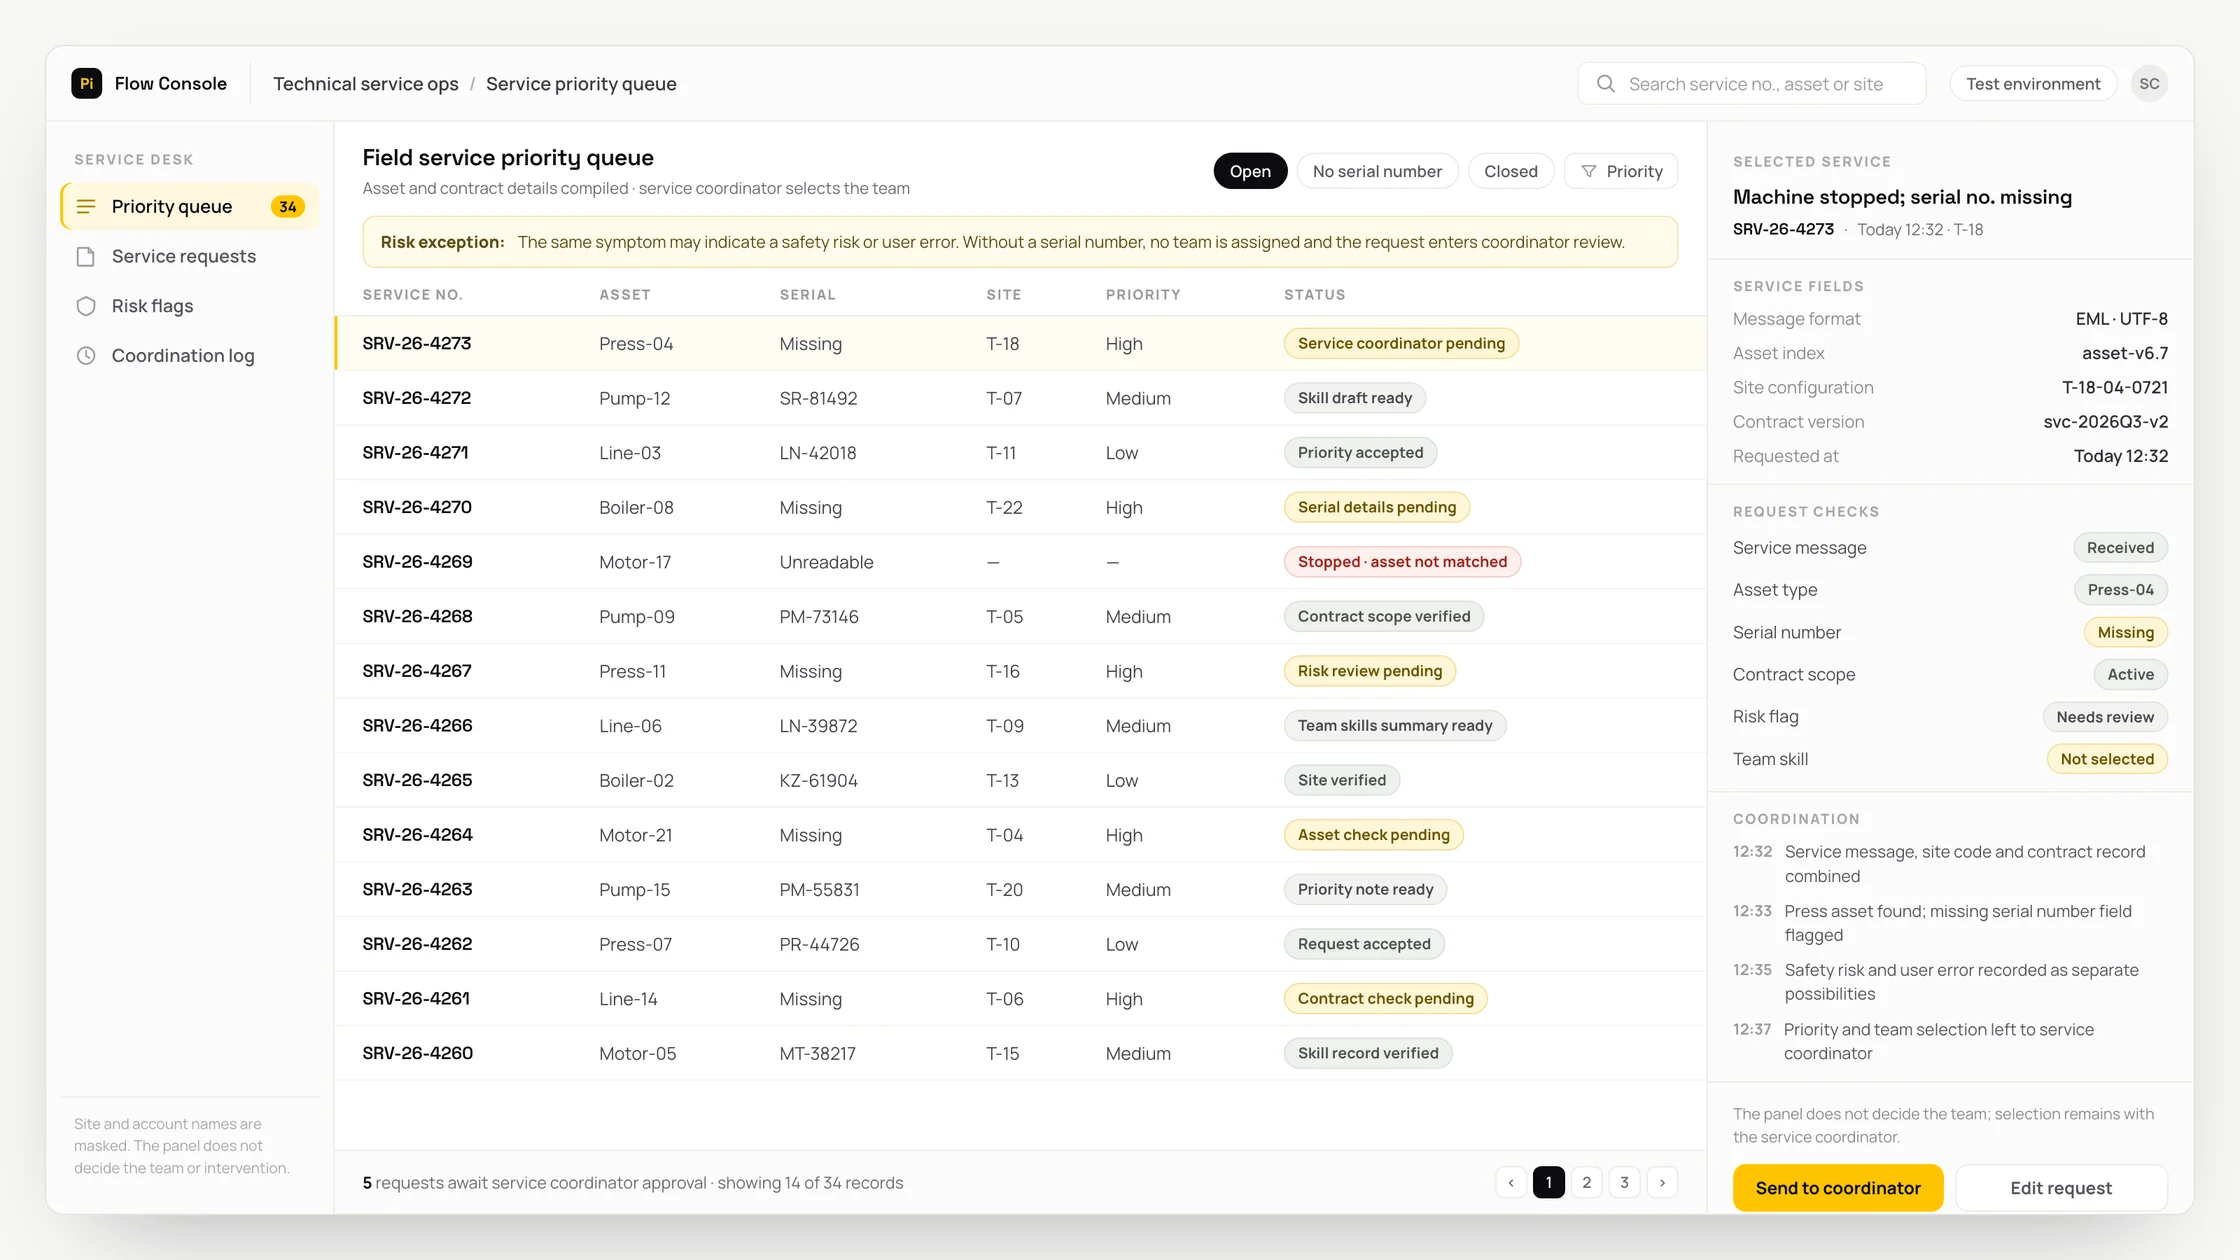Click serial SR-81492 cell
The image size is (2240, 1260).
click(x=818, y=398)
